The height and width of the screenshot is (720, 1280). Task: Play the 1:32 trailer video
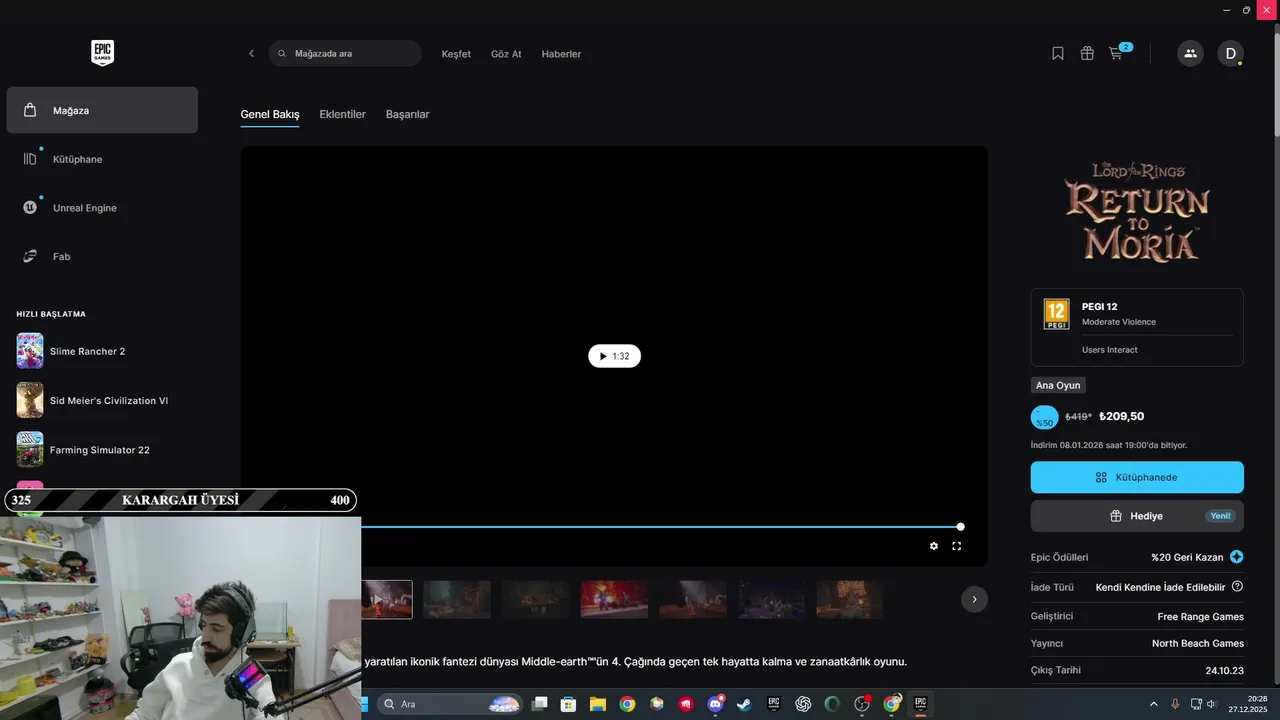(x=614, y=356)
